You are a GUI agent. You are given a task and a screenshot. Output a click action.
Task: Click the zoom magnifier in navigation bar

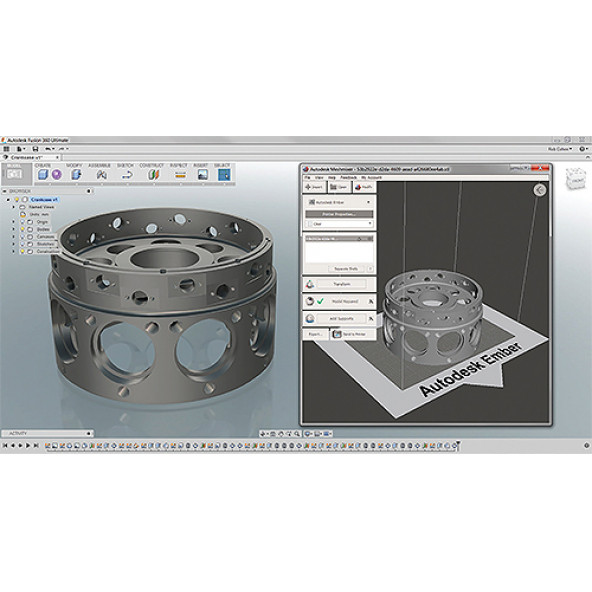pos(297,434)
